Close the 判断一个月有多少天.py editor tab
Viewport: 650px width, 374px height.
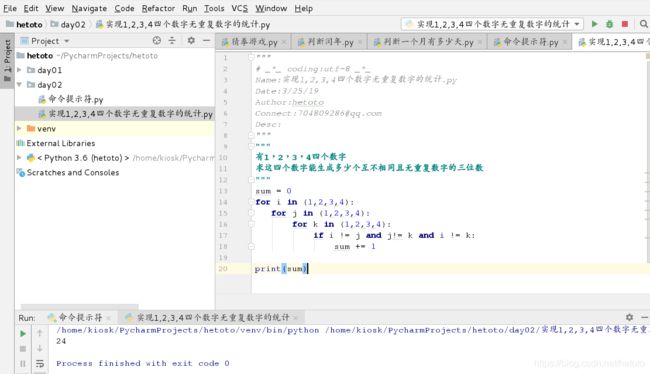point(480,42)
